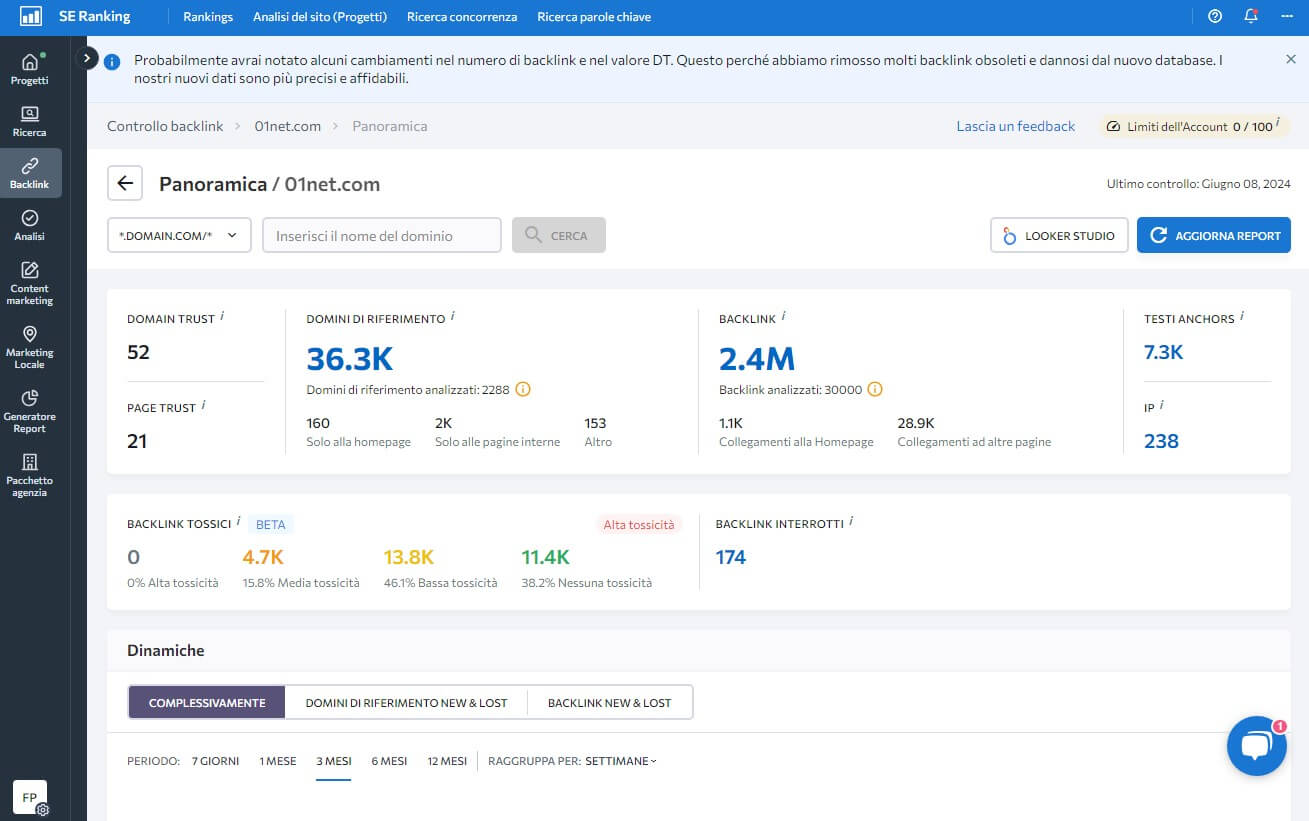Click Page Trust info icon

point(203,405)
